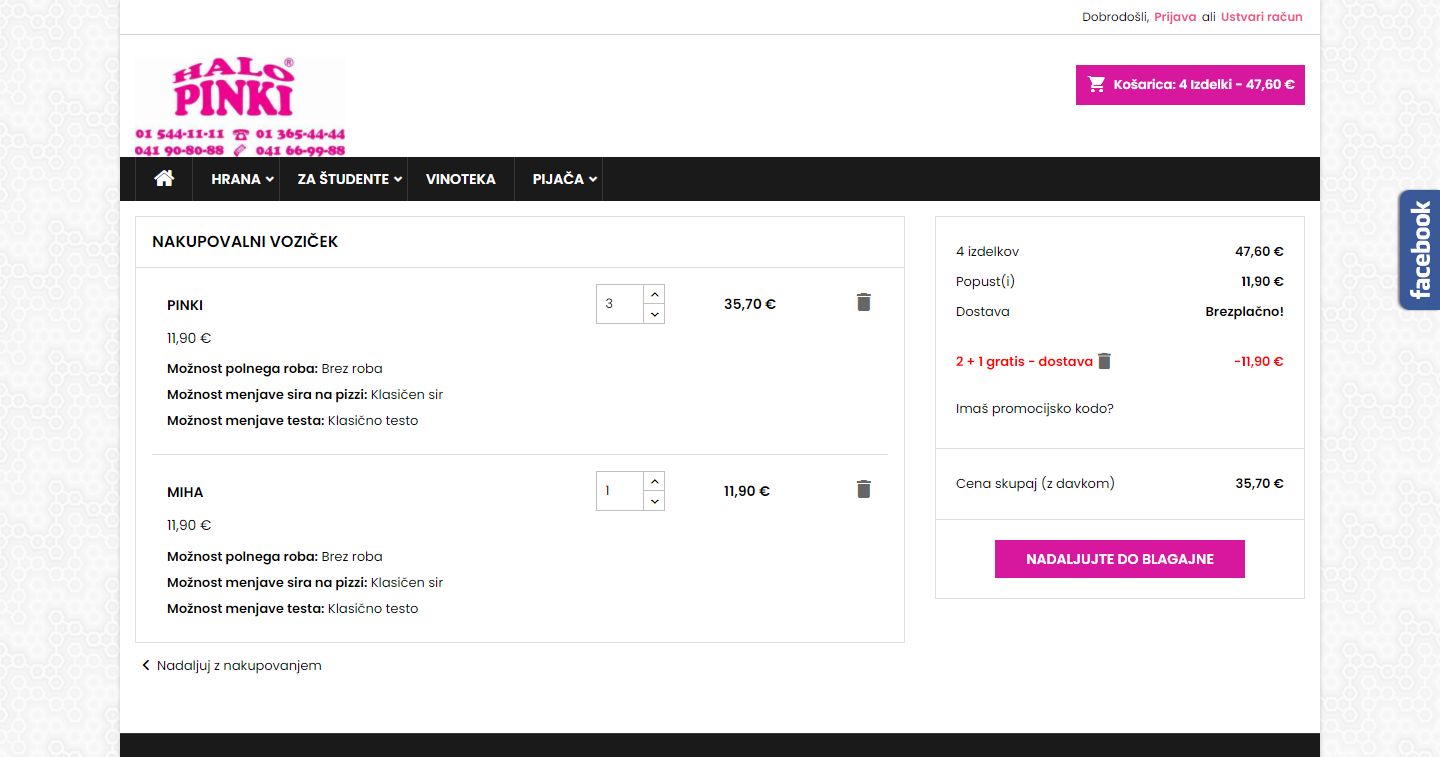This screenshot has width=1440, height=757.
Task: Click the Halo Pinki logo
Action: click(x=240, y=106)
